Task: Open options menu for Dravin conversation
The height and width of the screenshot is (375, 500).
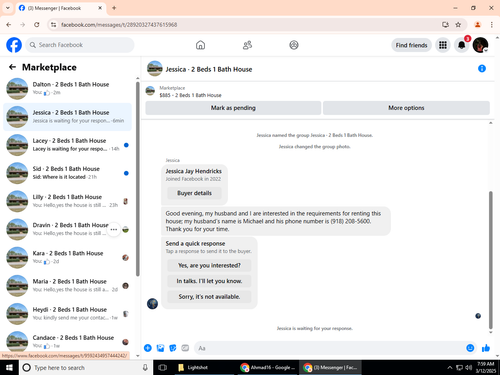Action: point(114,229)
